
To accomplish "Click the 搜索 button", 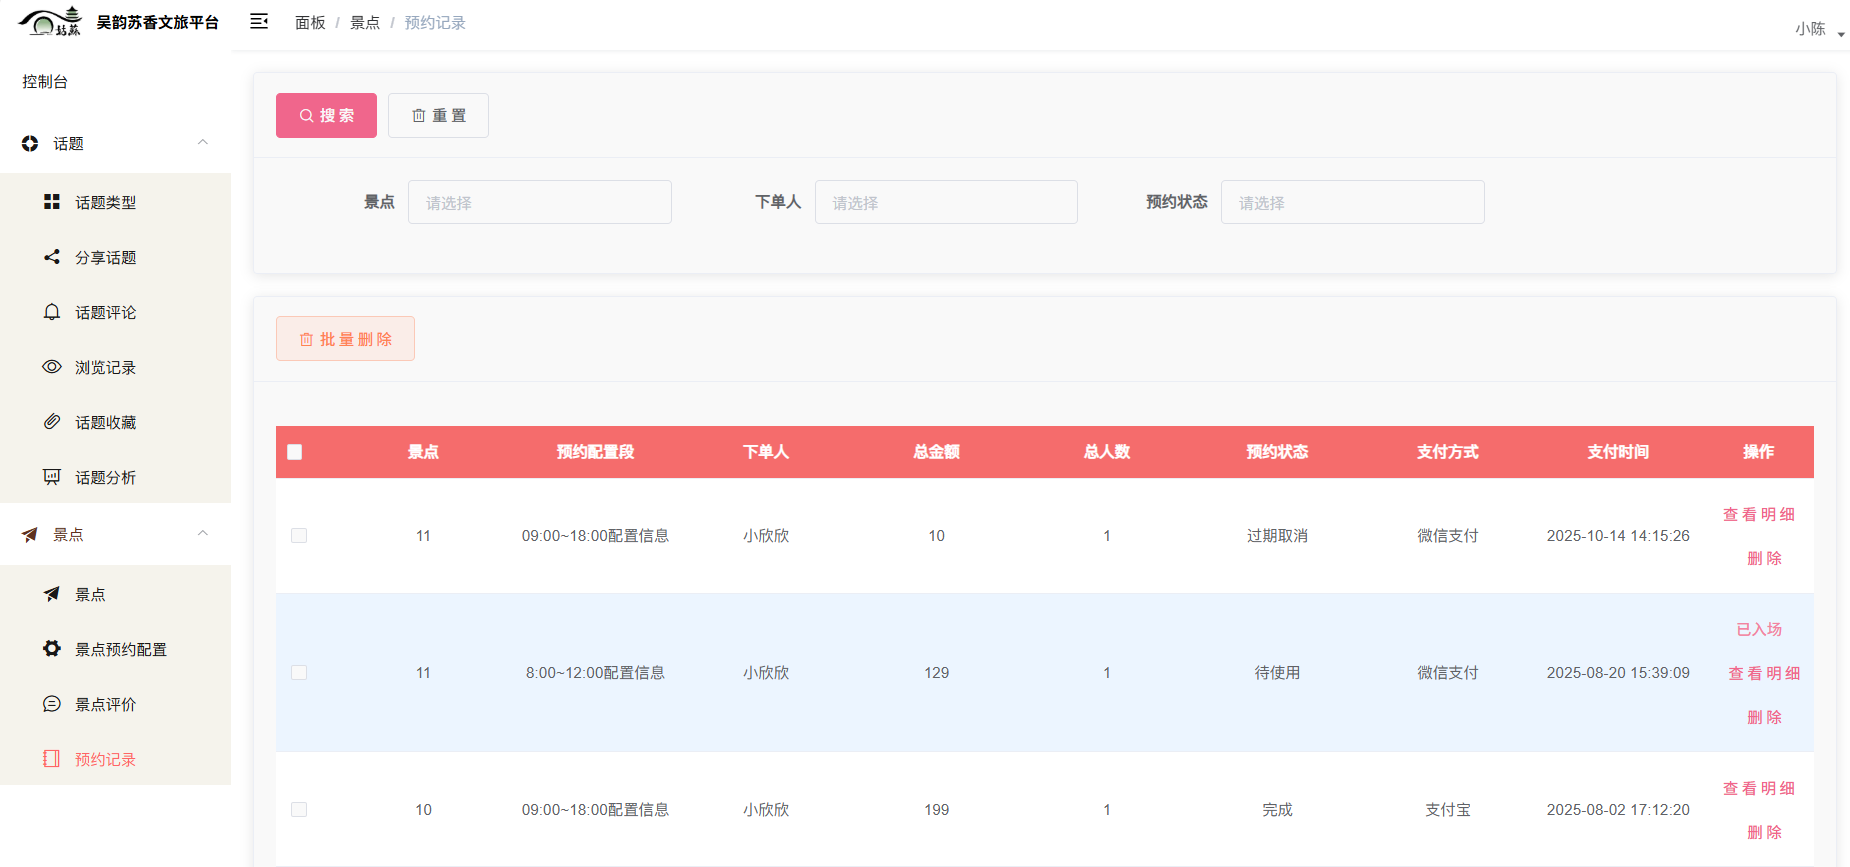I will point(326,116).
